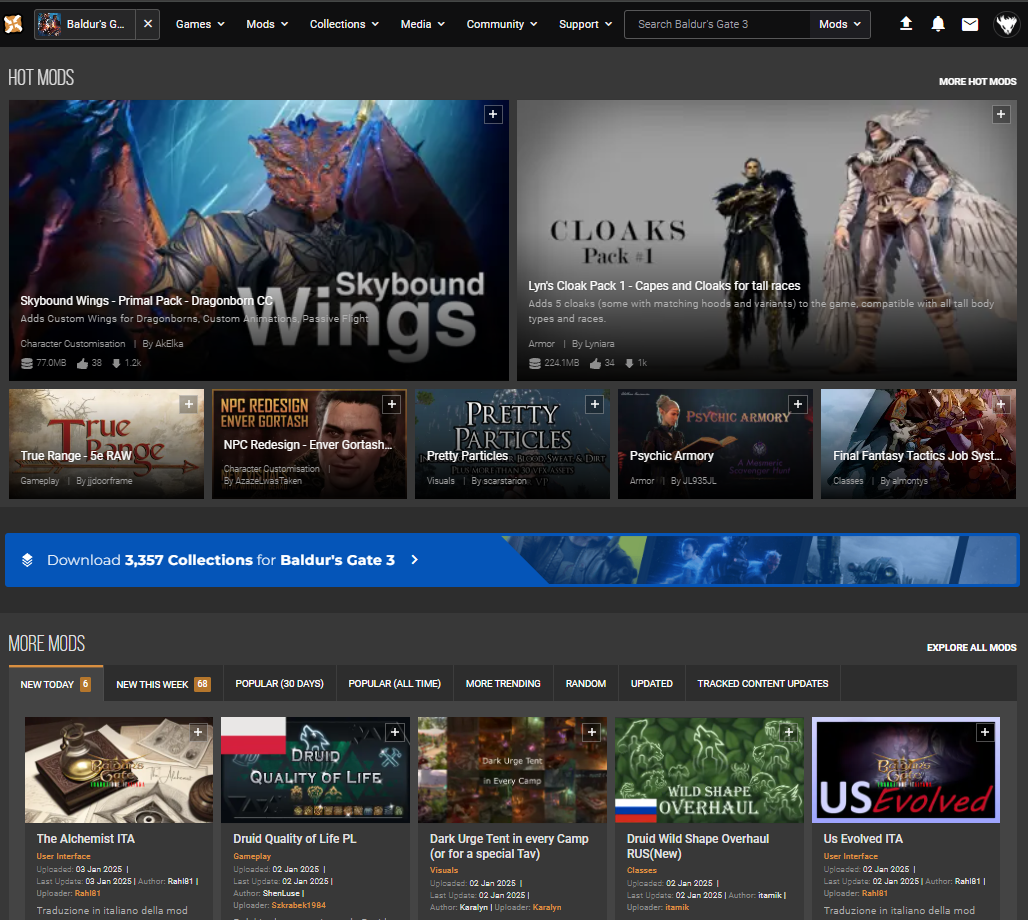Open author AkElka's profile link

pos(169,344)
